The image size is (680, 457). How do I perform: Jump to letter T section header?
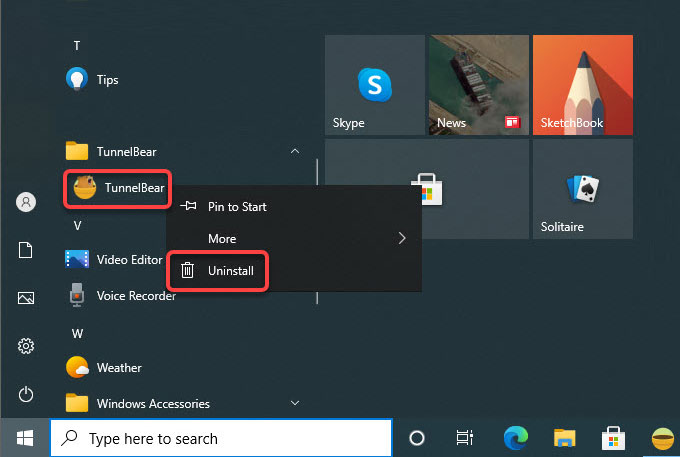[x=77, y=46]
